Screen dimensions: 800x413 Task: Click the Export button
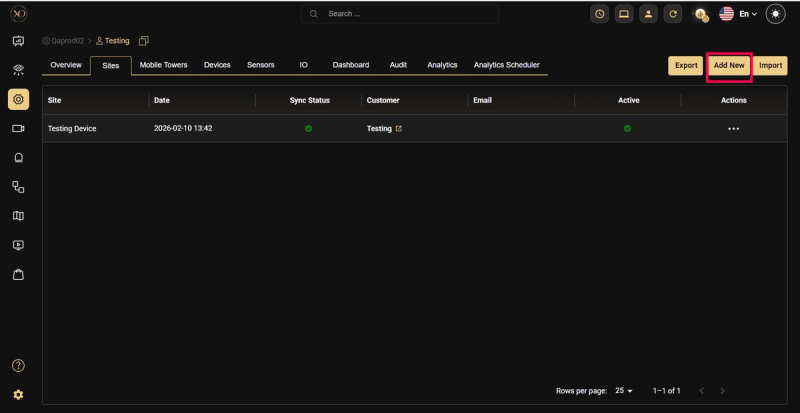(x=686, y=65)
